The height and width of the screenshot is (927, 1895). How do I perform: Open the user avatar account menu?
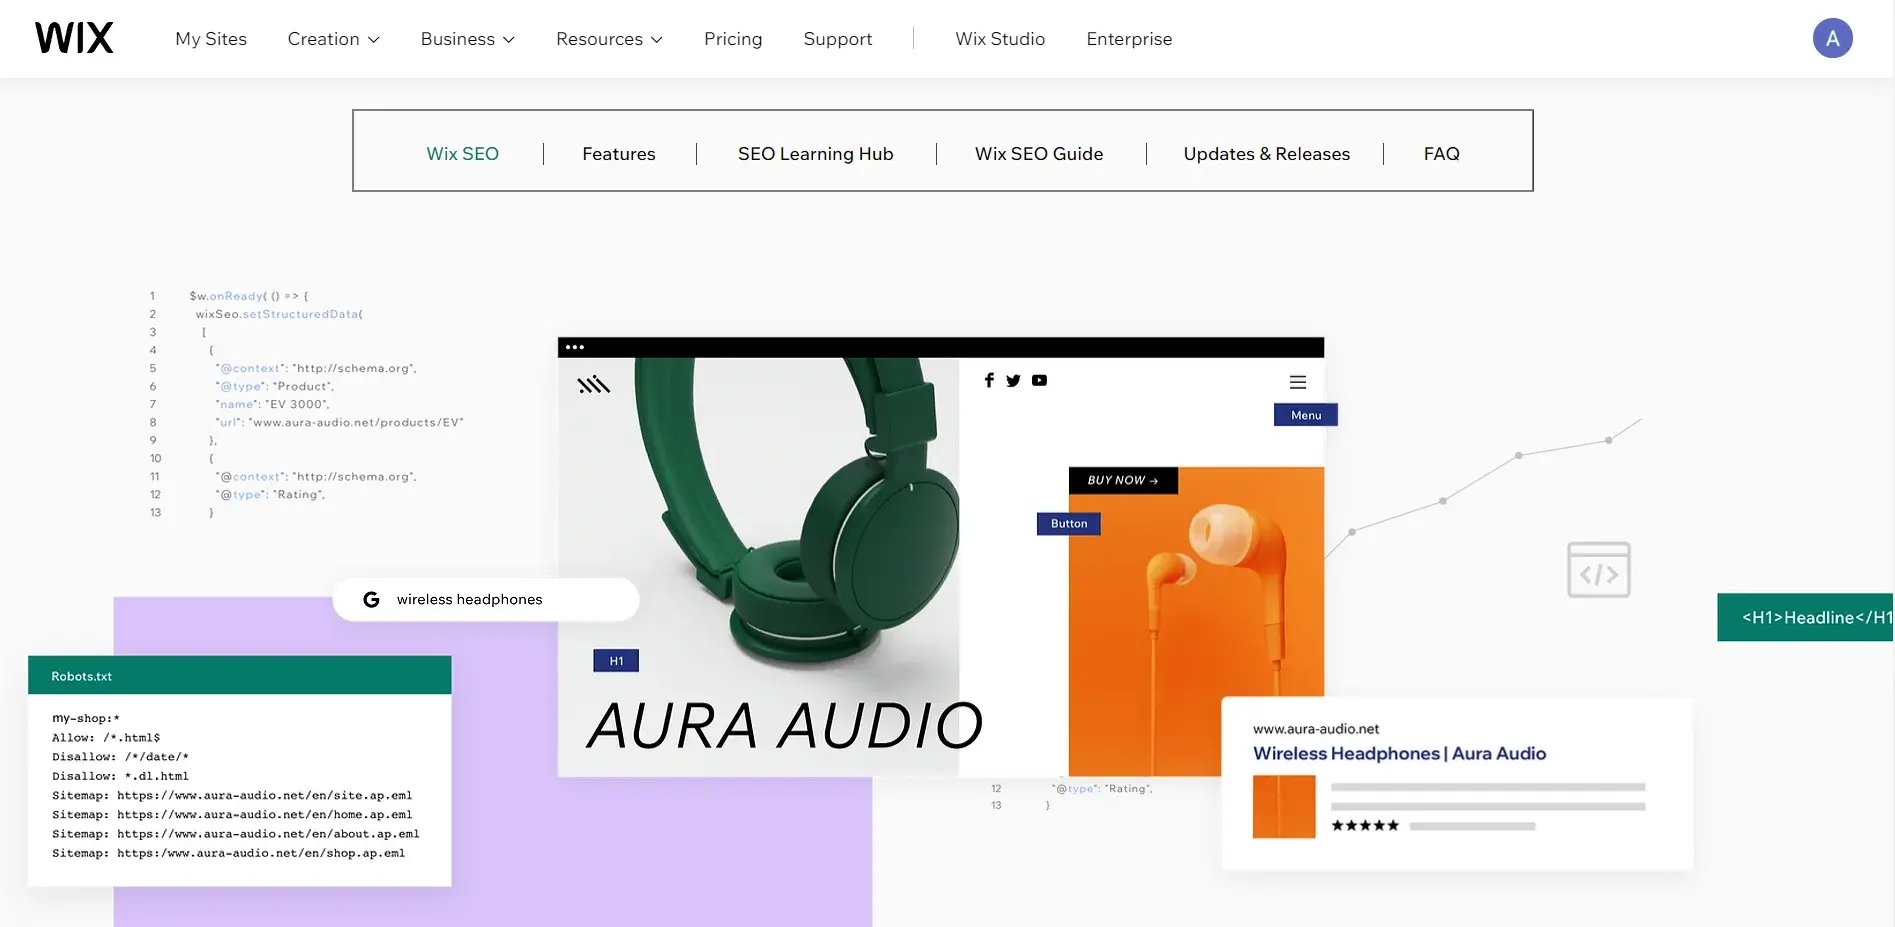1832,38
